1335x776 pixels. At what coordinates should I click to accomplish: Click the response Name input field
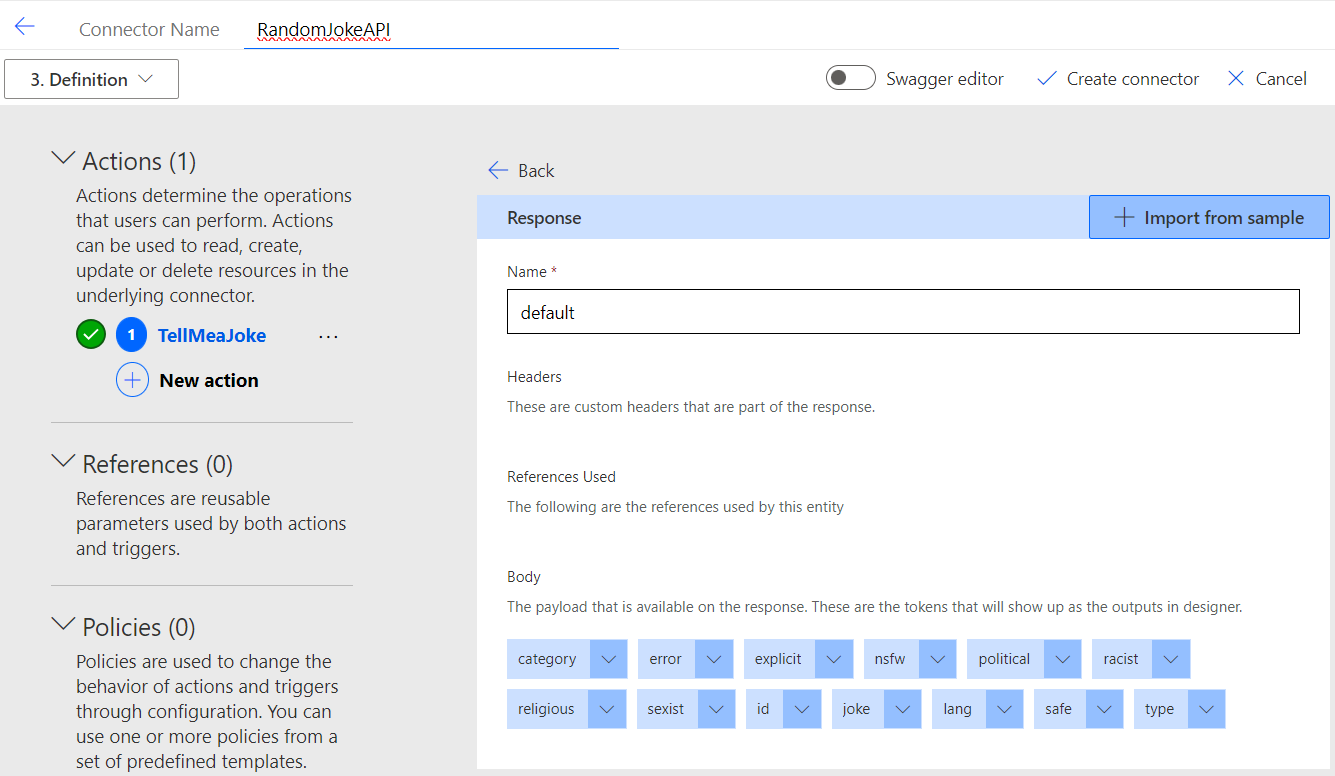[903, 312]
